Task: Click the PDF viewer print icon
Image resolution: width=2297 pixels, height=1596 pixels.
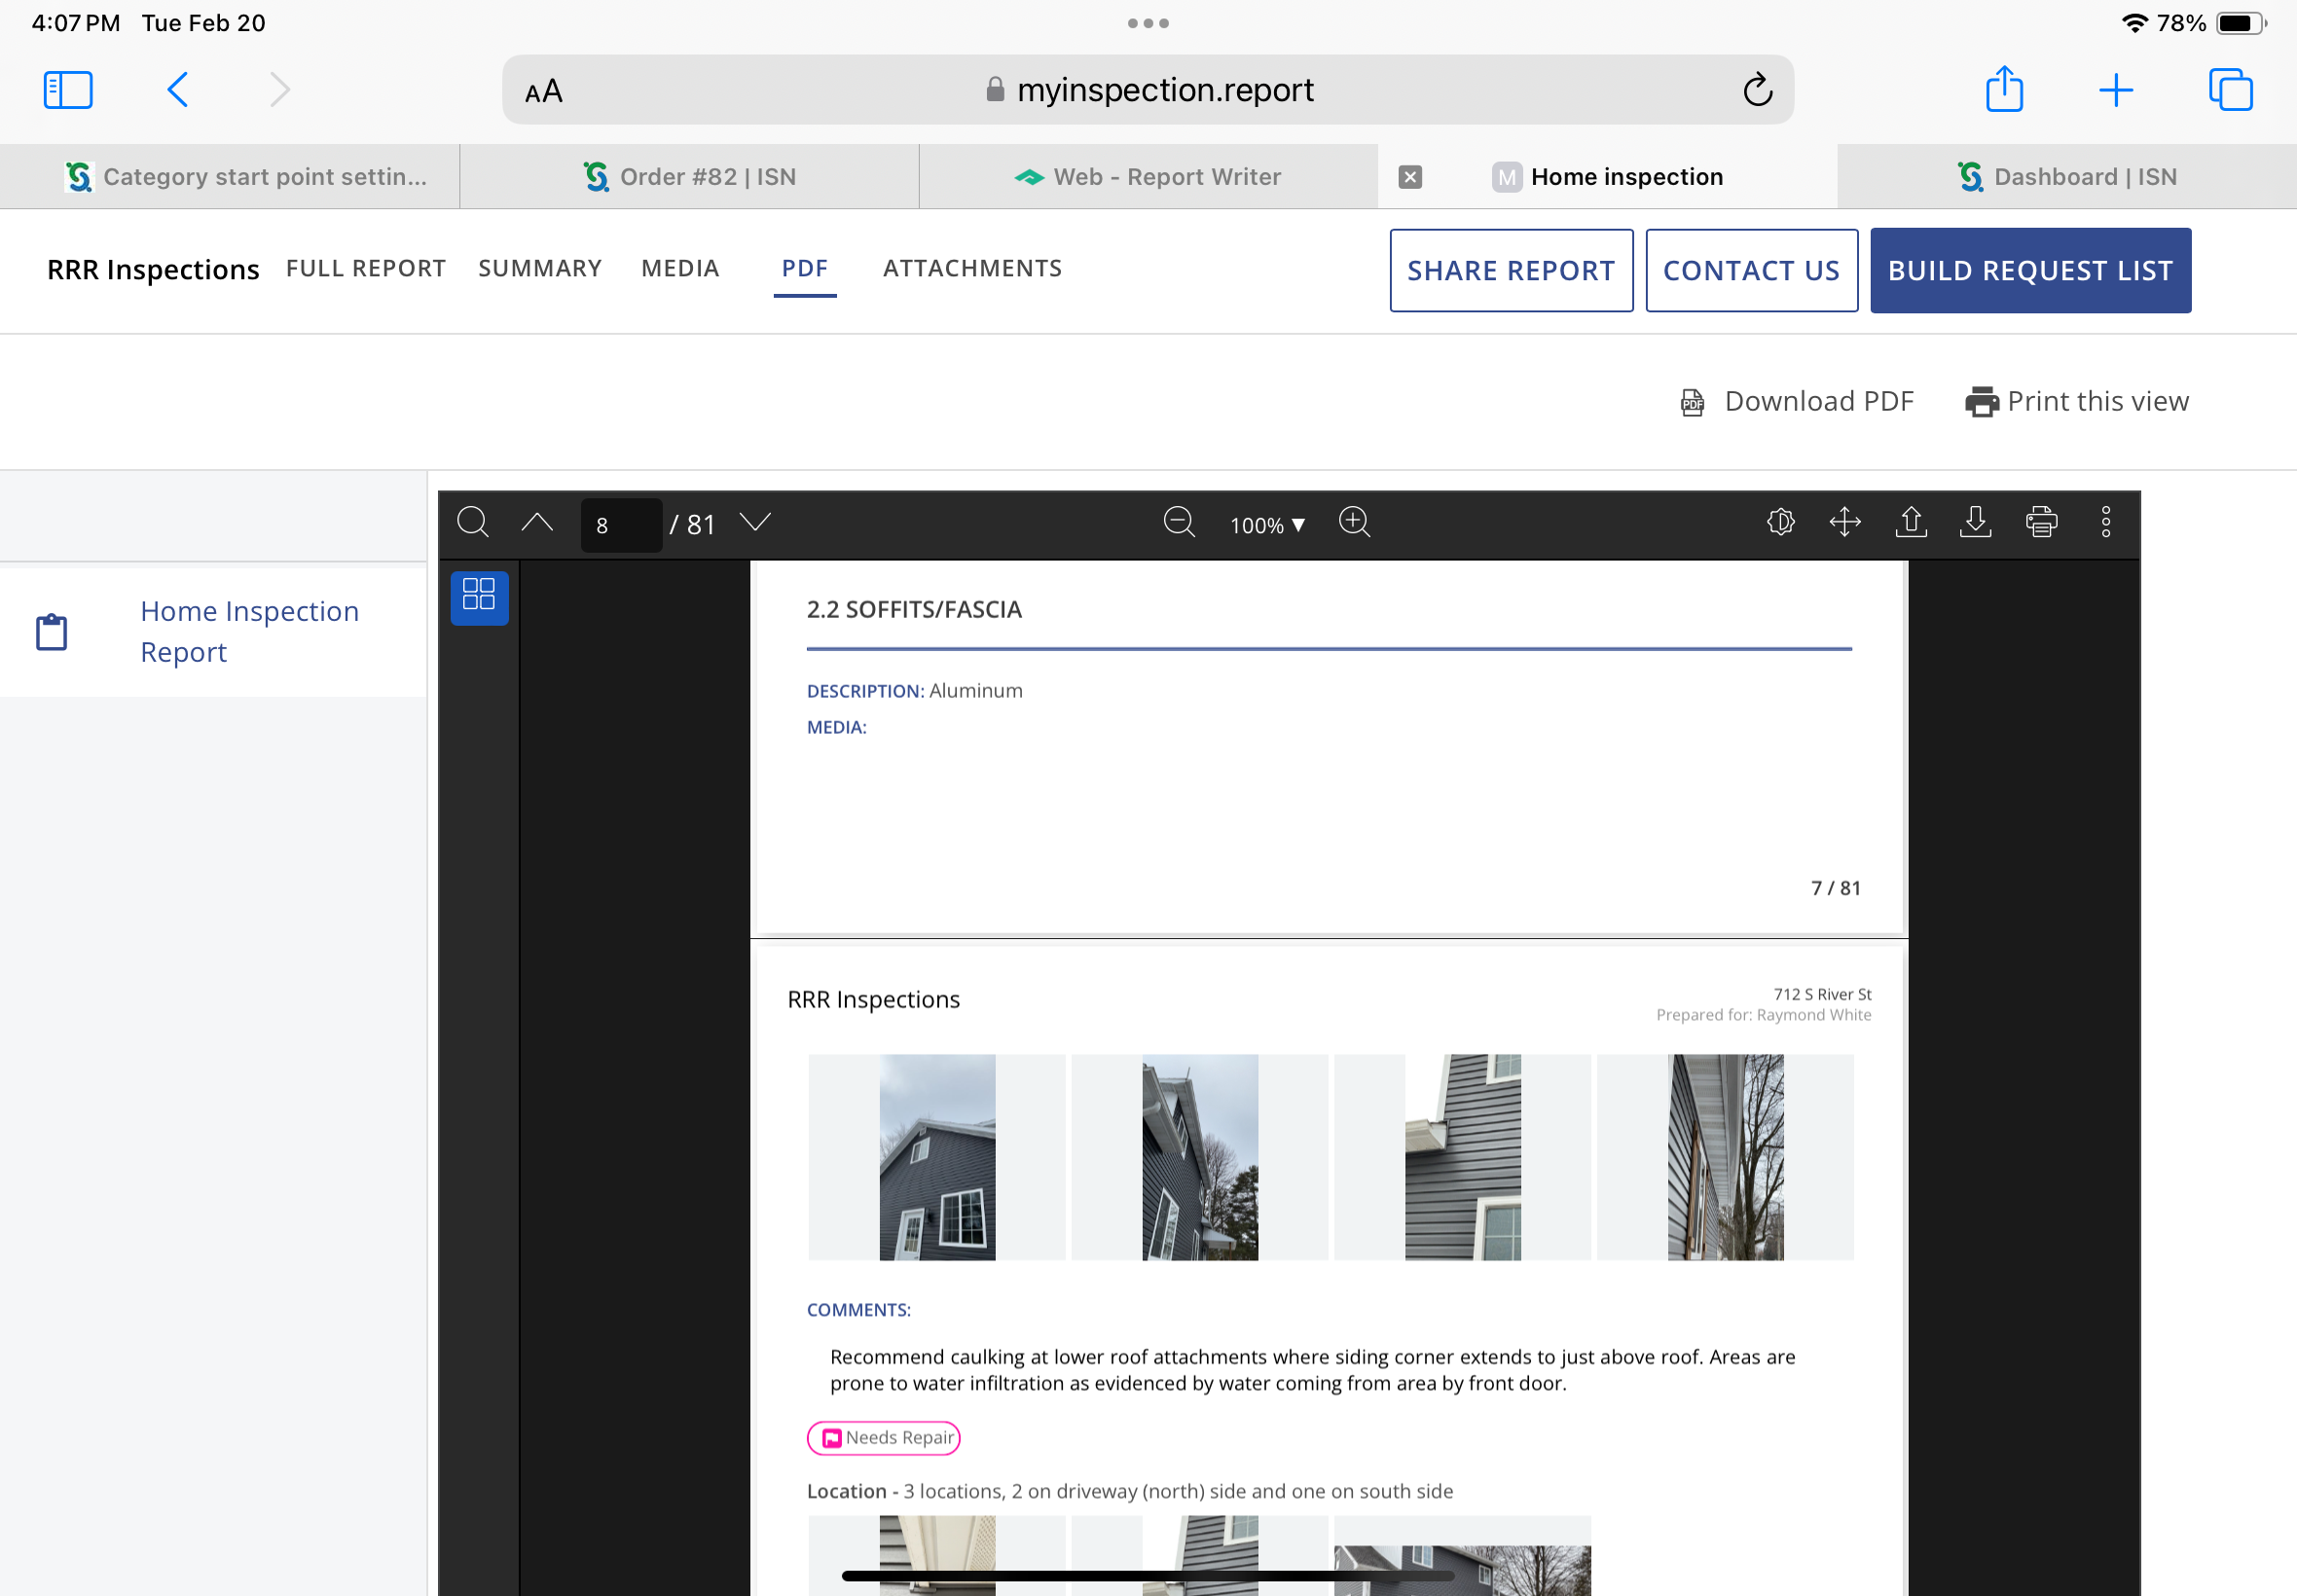Action: pos(2041,522)
